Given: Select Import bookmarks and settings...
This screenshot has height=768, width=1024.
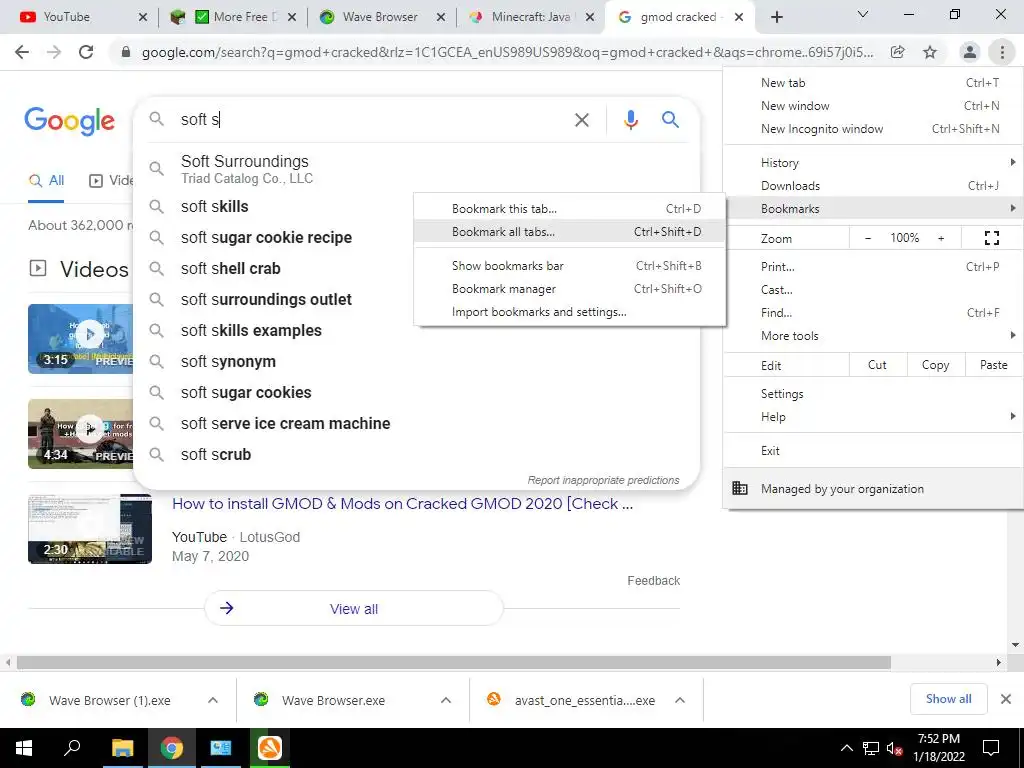Looking at the screenshot, I should (569, 312).
